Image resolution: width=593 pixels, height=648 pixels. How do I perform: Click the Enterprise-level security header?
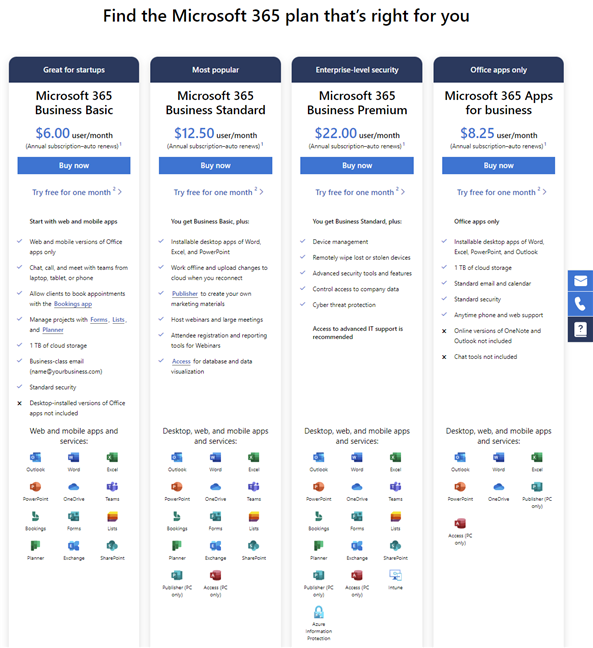coord(357,70)
